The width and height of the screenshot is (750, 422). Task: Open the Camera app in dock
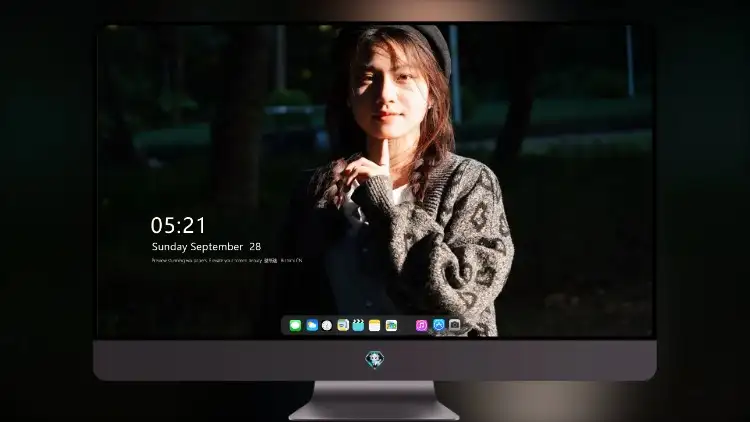pyautogui.click(x=455, y=325)
